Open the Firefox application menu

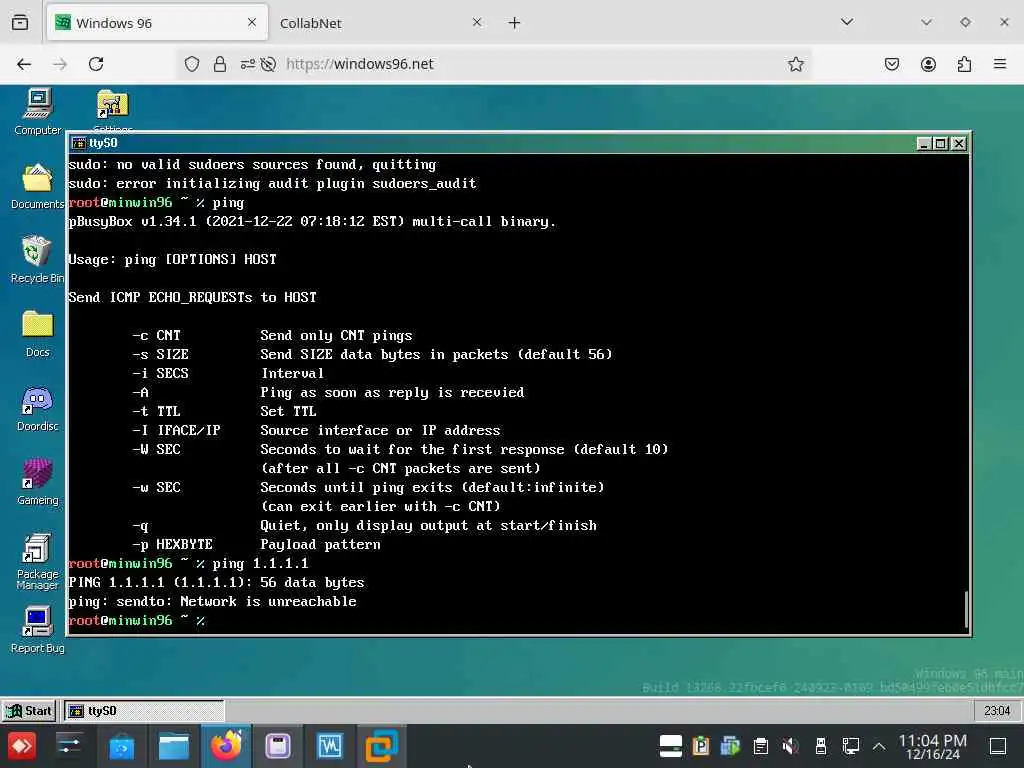(1000, 64)
